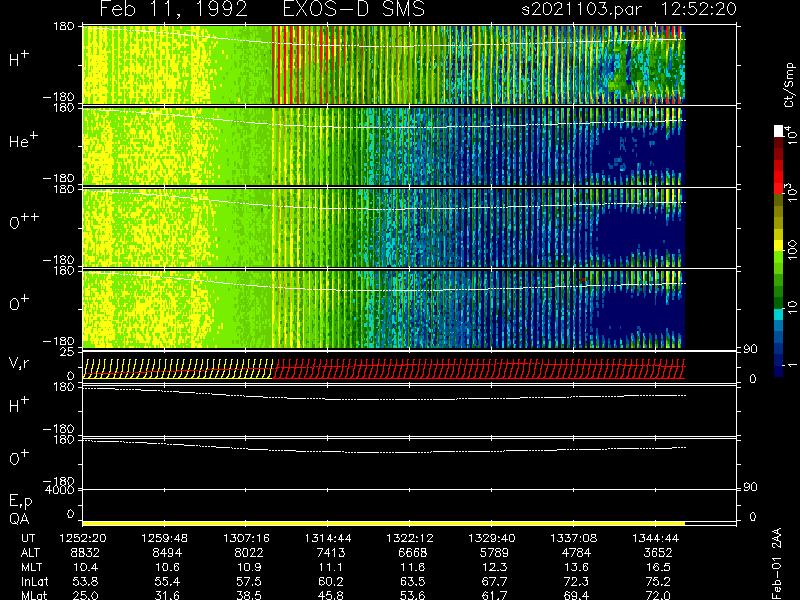800x600 pixels.
Task: Click the 'InLat' row label
Action: pyautogui.click(x=35, y=581)
